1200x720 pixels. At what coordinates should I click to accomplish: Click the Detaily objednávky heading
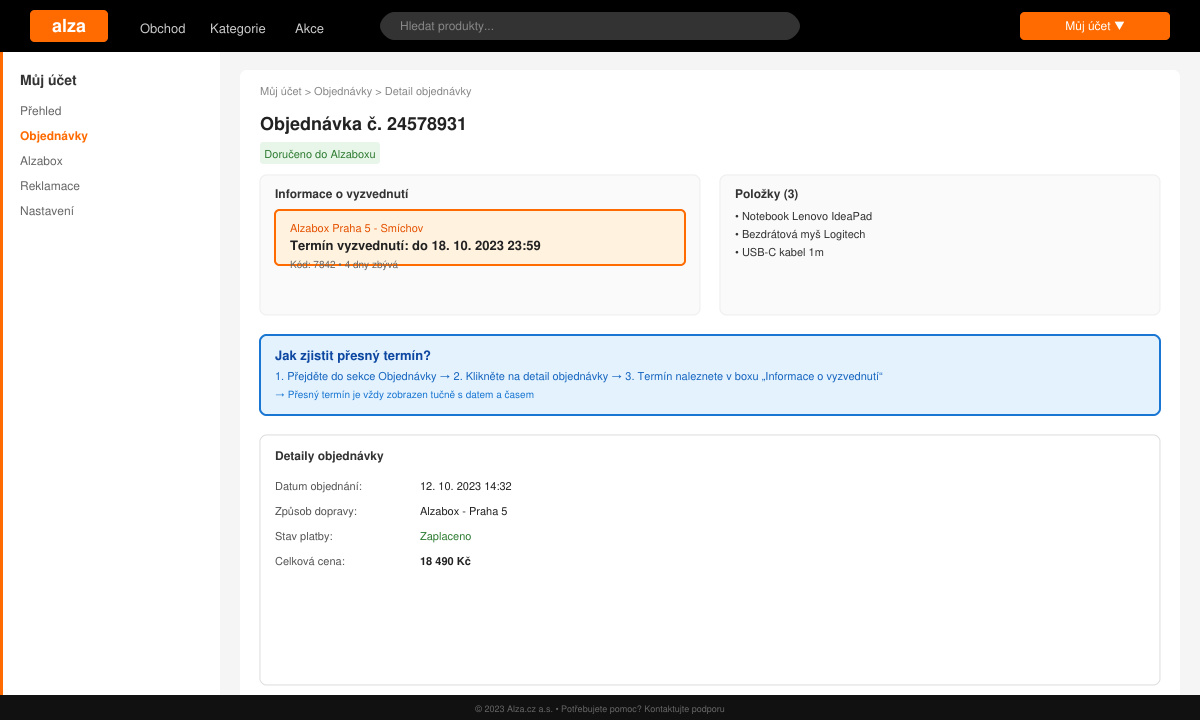[329, 456]
